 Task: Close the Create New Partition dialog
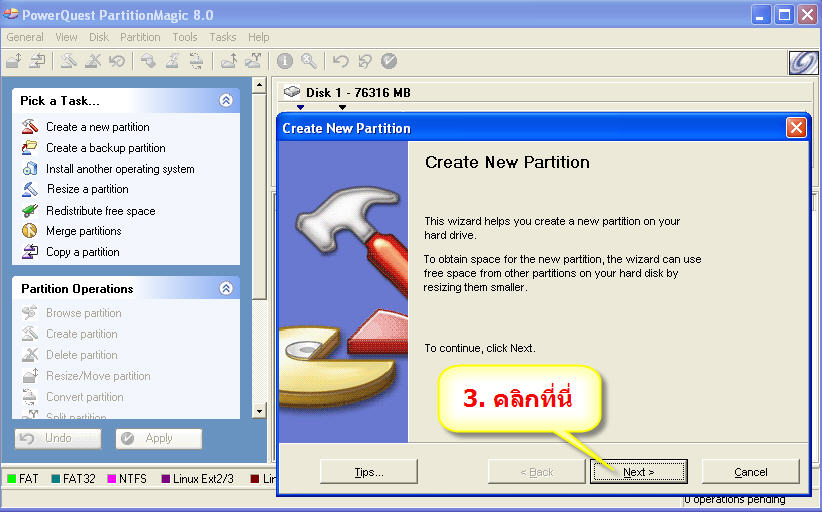coord(796,128)
